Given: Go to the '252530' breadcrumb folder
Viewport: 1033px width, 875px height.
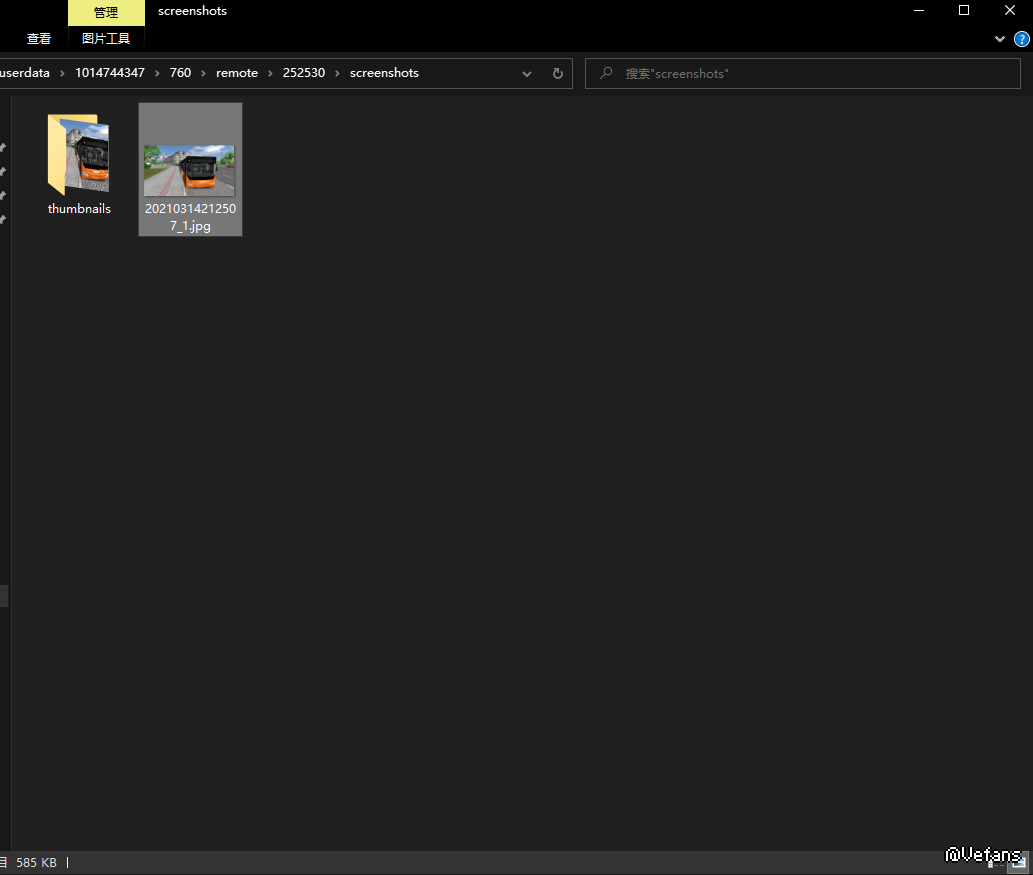Looking at the screenshot, I should (304, 74).
